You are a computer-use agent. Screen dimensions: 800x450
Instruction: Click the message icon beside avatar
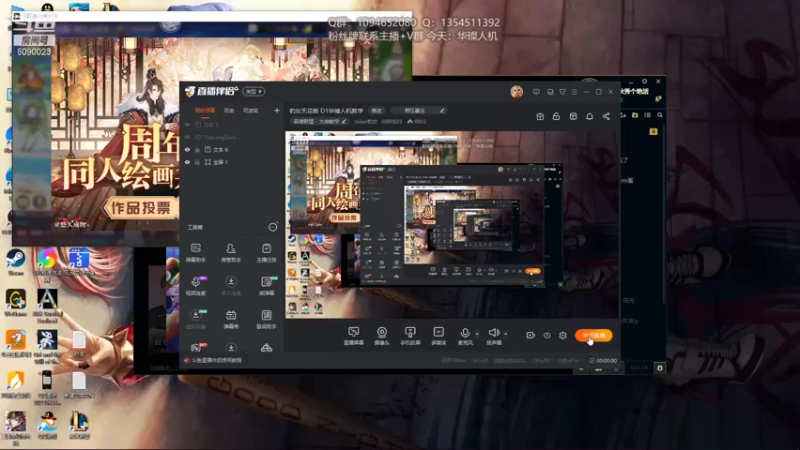pos(536,92)
